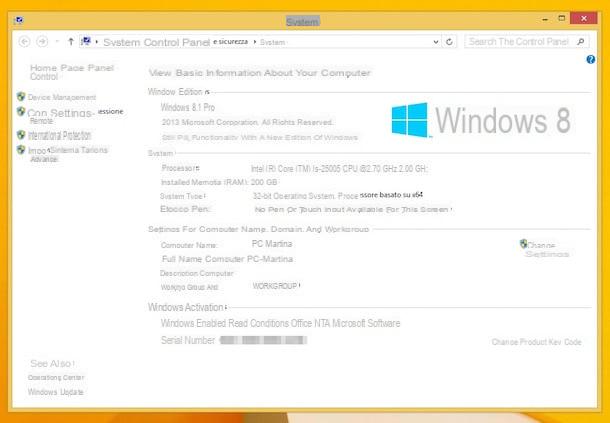
Task: Click shield icon beside Device Management
Action: point(21,97)
